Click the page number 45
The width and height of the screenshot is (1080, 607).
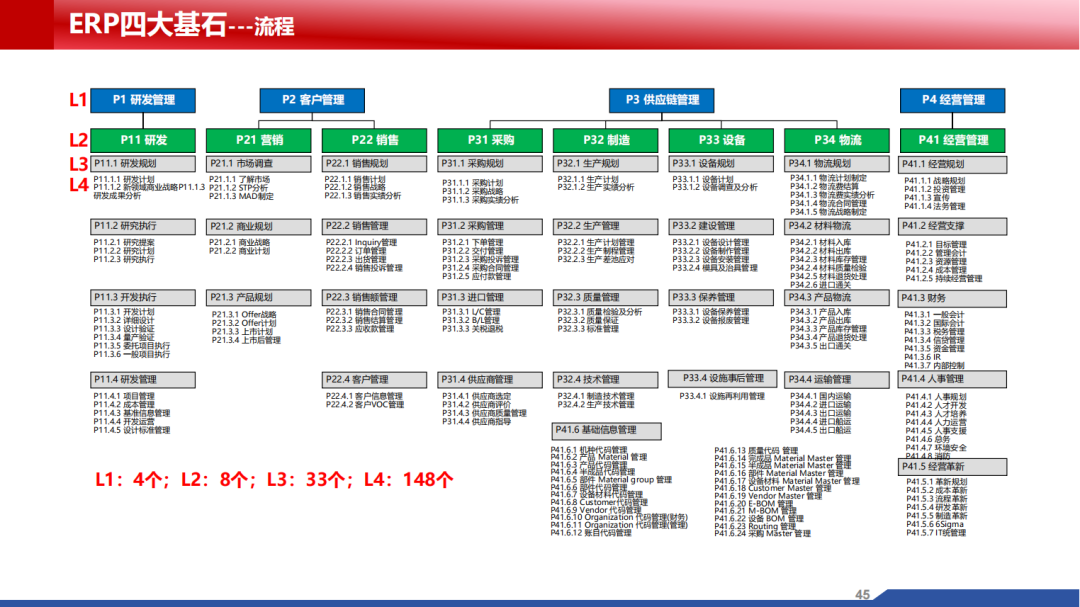click(862, 595)
